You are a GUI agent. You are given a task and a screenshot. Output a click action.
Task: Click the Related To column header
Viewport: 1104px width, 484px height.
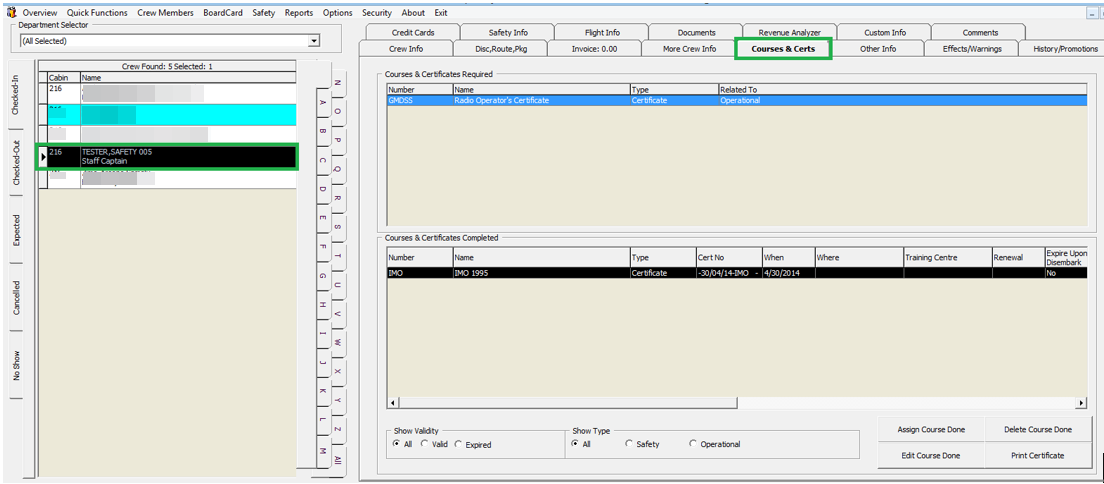[902, 89]
